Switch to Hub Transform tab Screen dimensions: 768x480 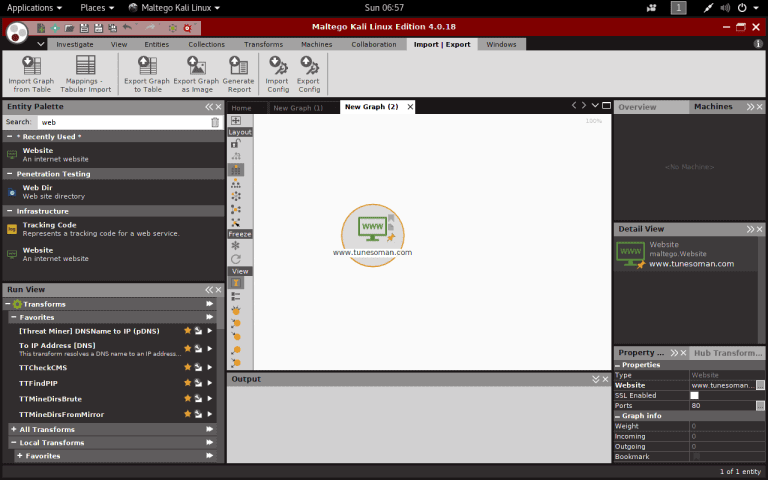tap(728, 353)
